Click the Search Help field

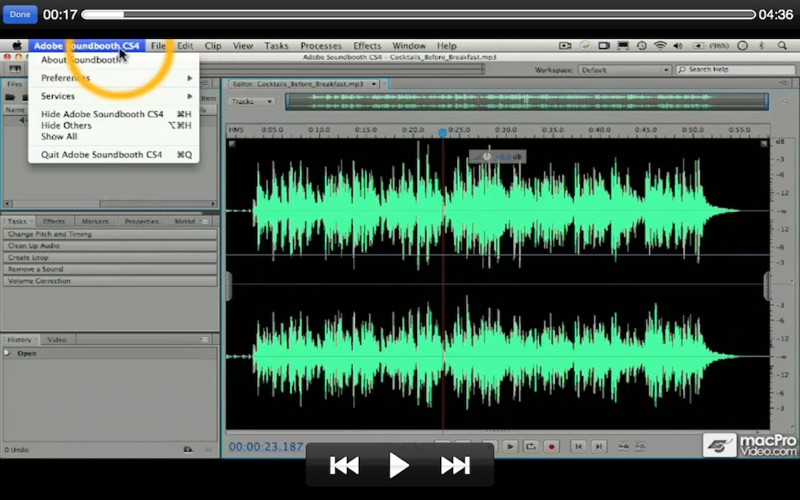click(735, 69)
